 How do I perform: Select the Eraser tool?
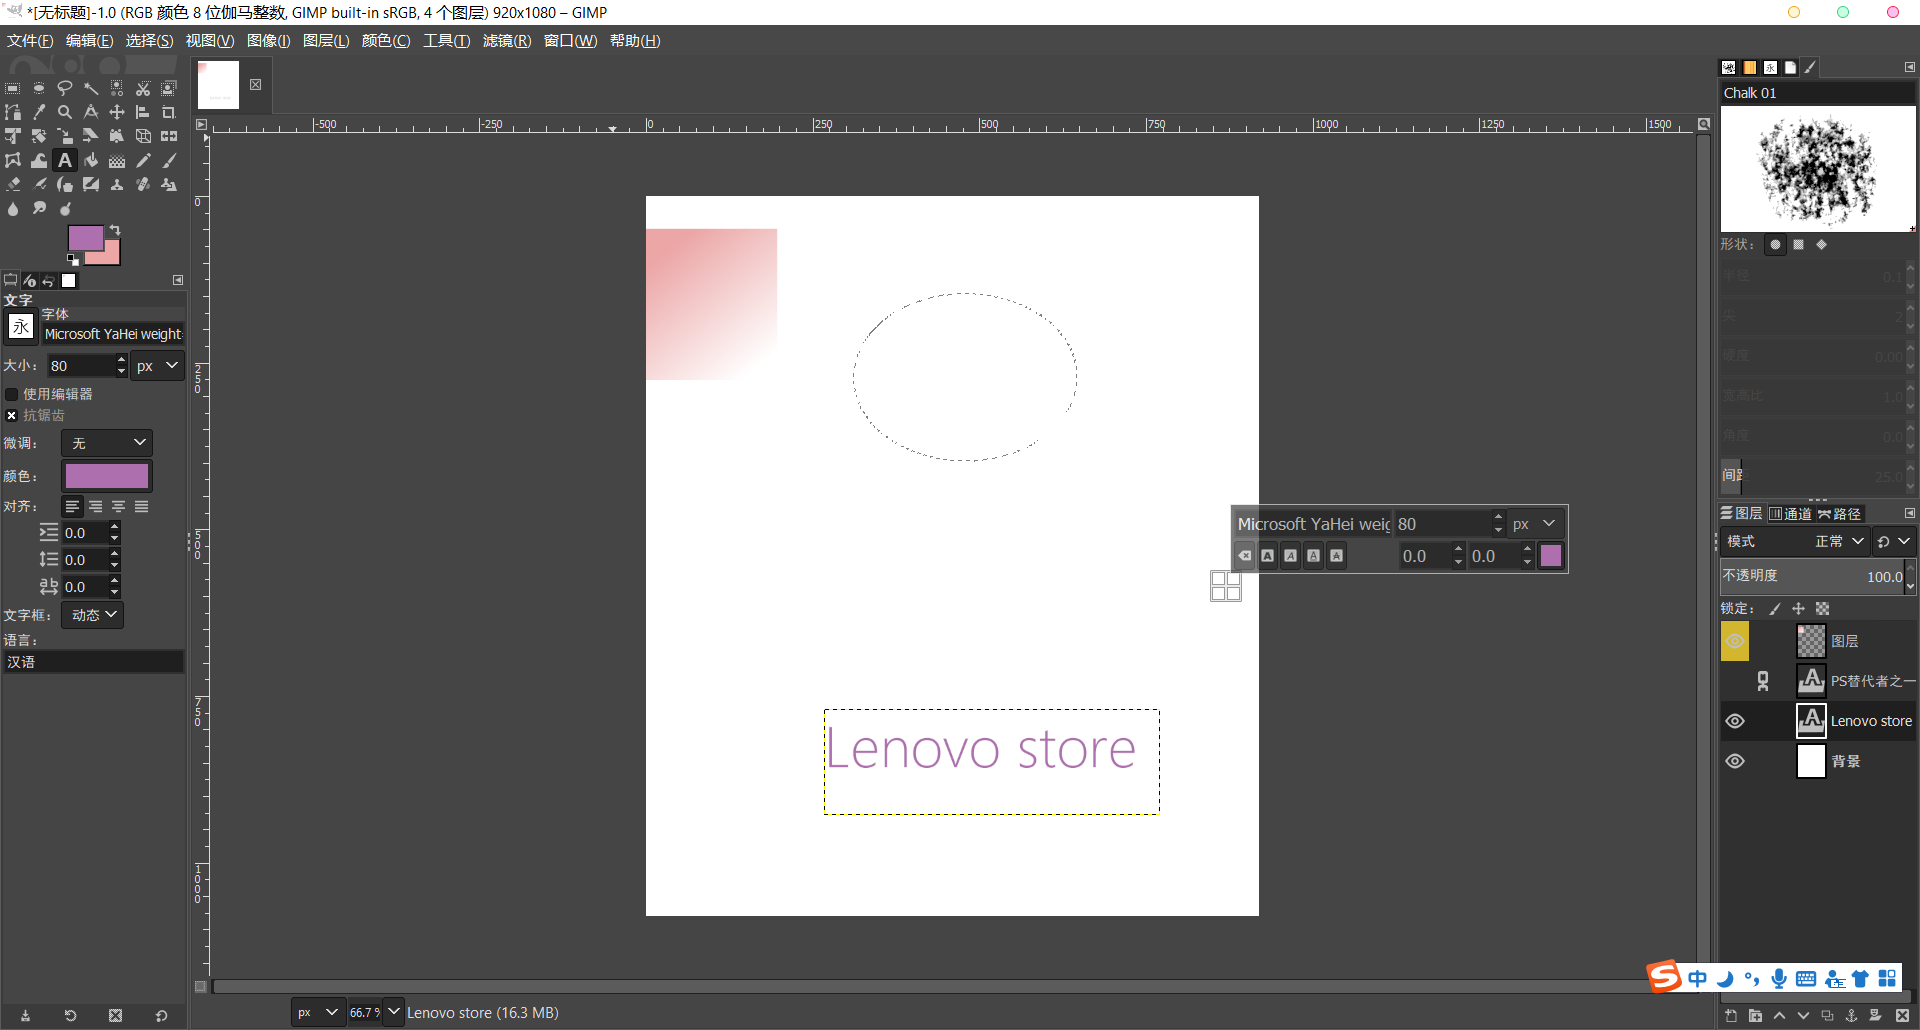click(x=13, y=184)
